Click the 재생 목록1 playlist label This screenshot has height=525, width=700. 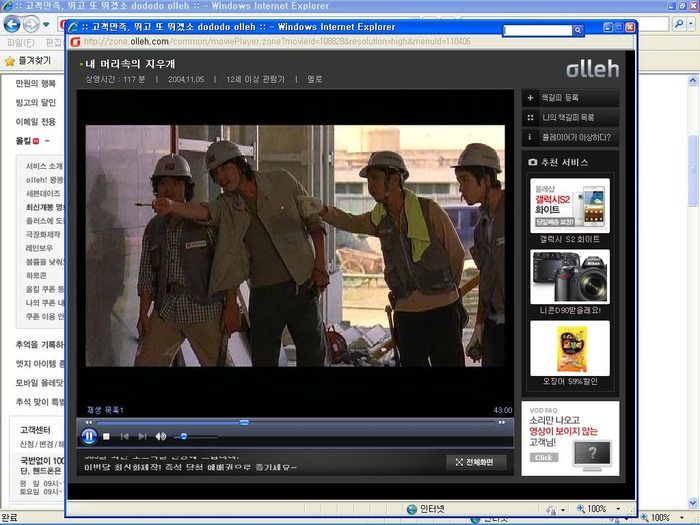click(x=105, y=410)
